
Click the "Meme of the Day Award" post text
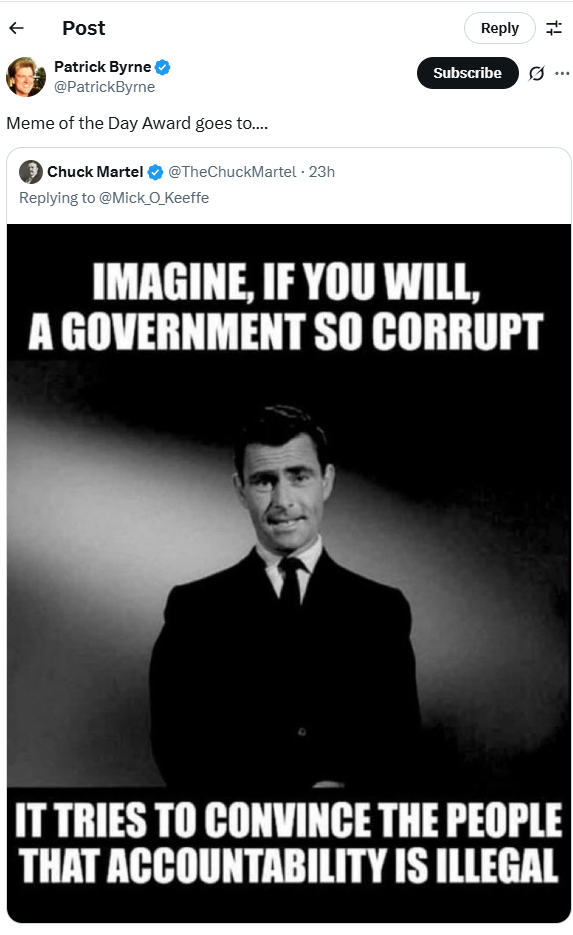coord(137,123)
